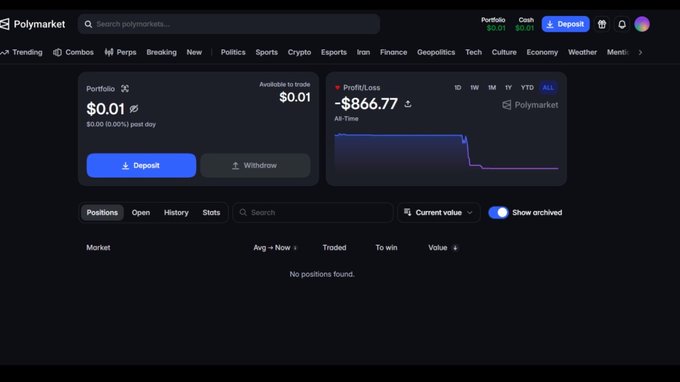680x382 pixels.
Task: Open the gift rewards icon
Action: 602,24
